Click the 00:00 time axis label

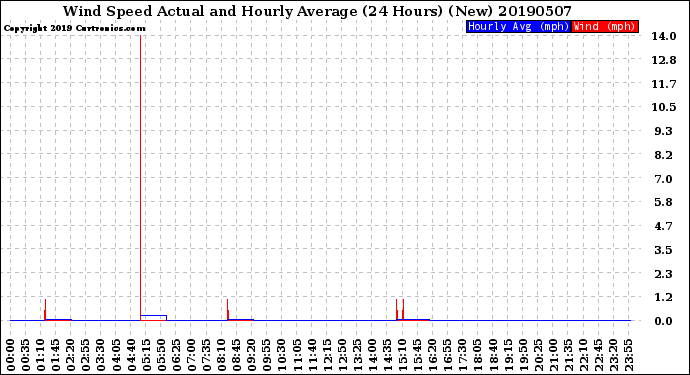click(x=10, y=355)
